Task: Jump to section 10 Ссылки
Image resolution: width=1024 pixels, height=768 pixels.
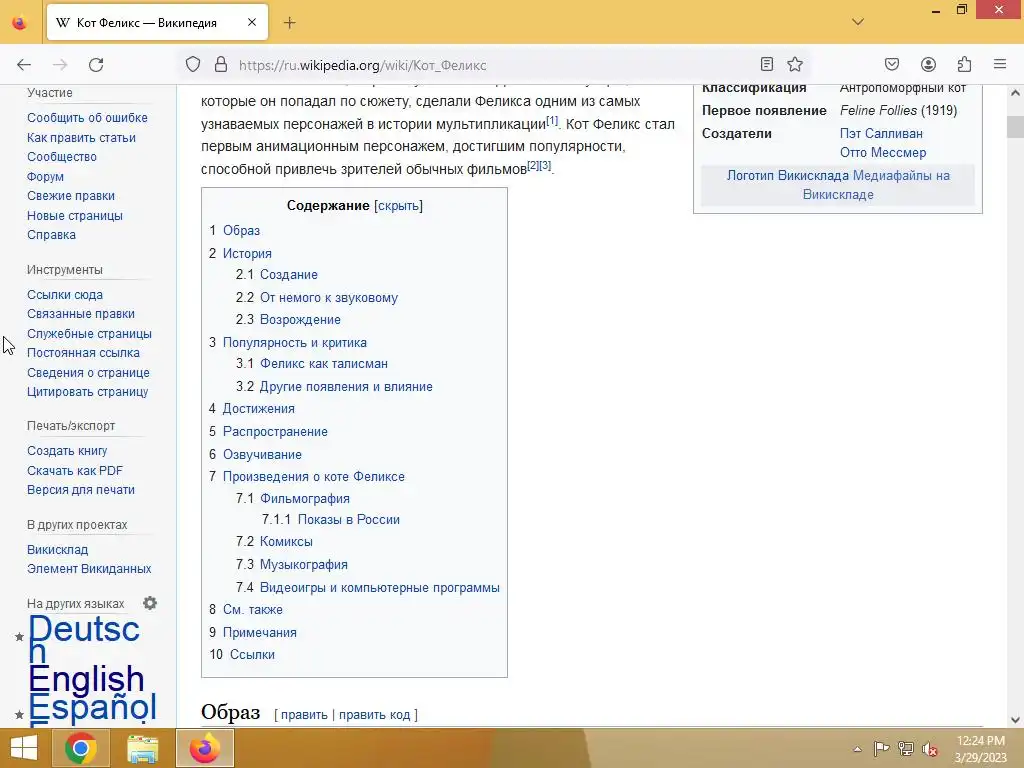Action: [252, 655]
